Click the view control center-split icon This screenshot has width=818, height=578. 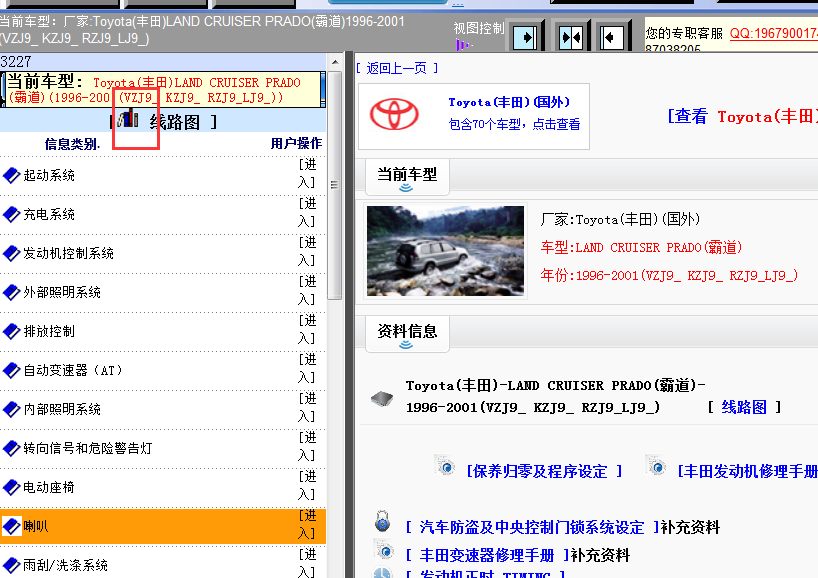click(x=571, y=37)
